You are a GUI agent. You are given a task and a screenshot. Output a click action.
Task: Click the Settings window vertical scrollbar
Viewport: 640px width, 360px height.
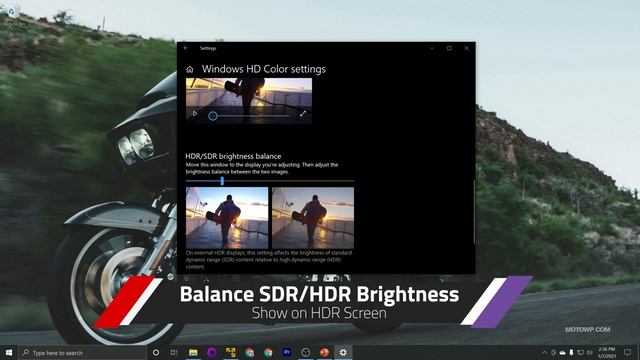pos(474,211)
